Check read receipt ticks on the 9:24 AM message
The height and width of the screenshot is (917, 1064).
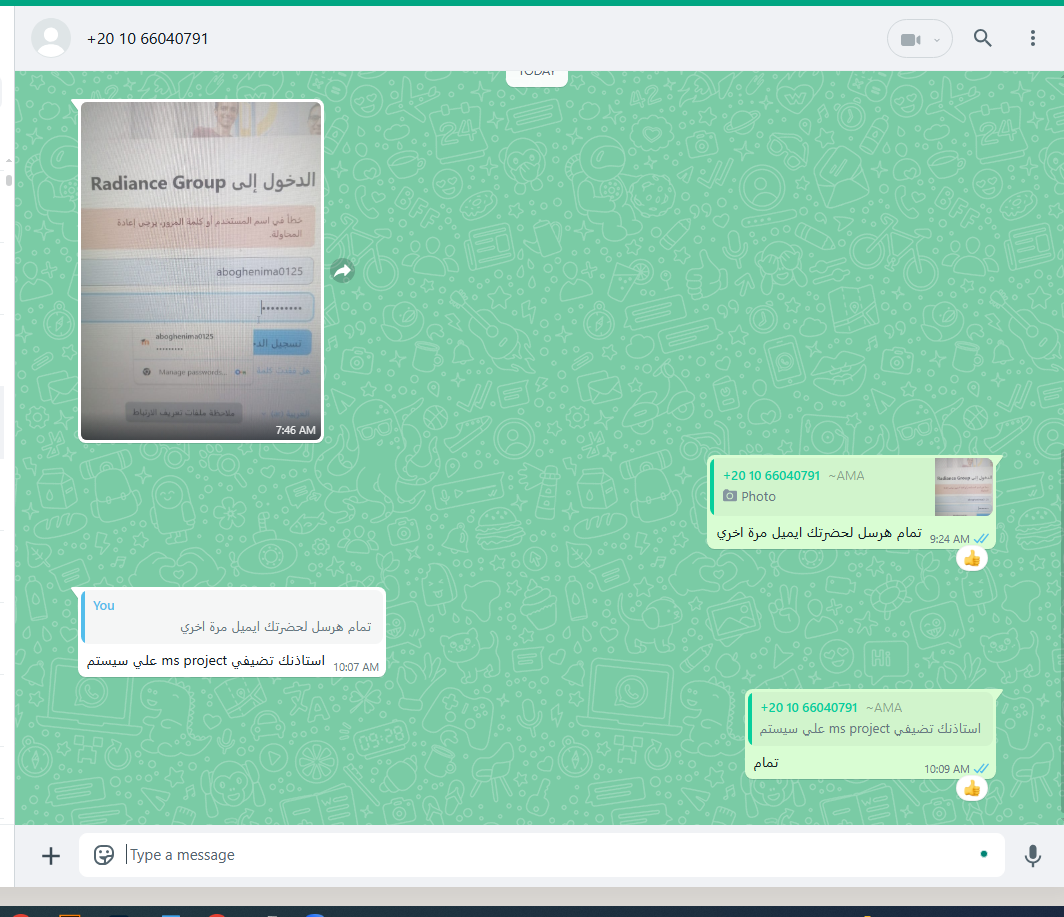coord(981,538)
